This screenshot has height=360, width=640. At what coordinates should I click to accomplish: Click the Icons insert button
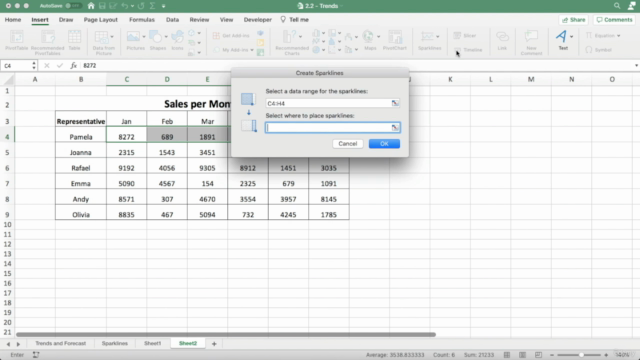tap(177, 40)
